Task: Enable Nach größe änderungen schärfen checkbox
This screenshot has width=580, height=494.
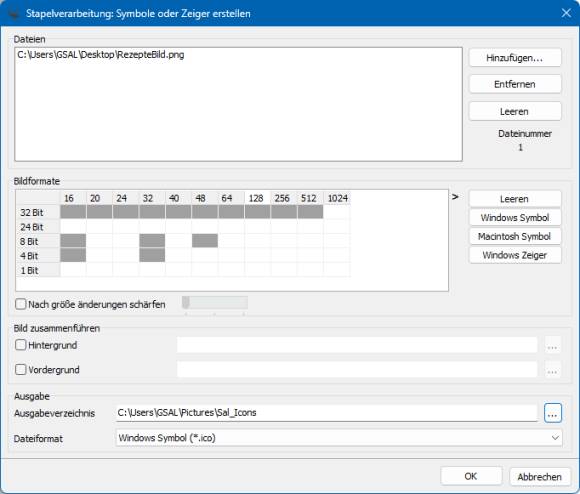Action: coord(21,304)
